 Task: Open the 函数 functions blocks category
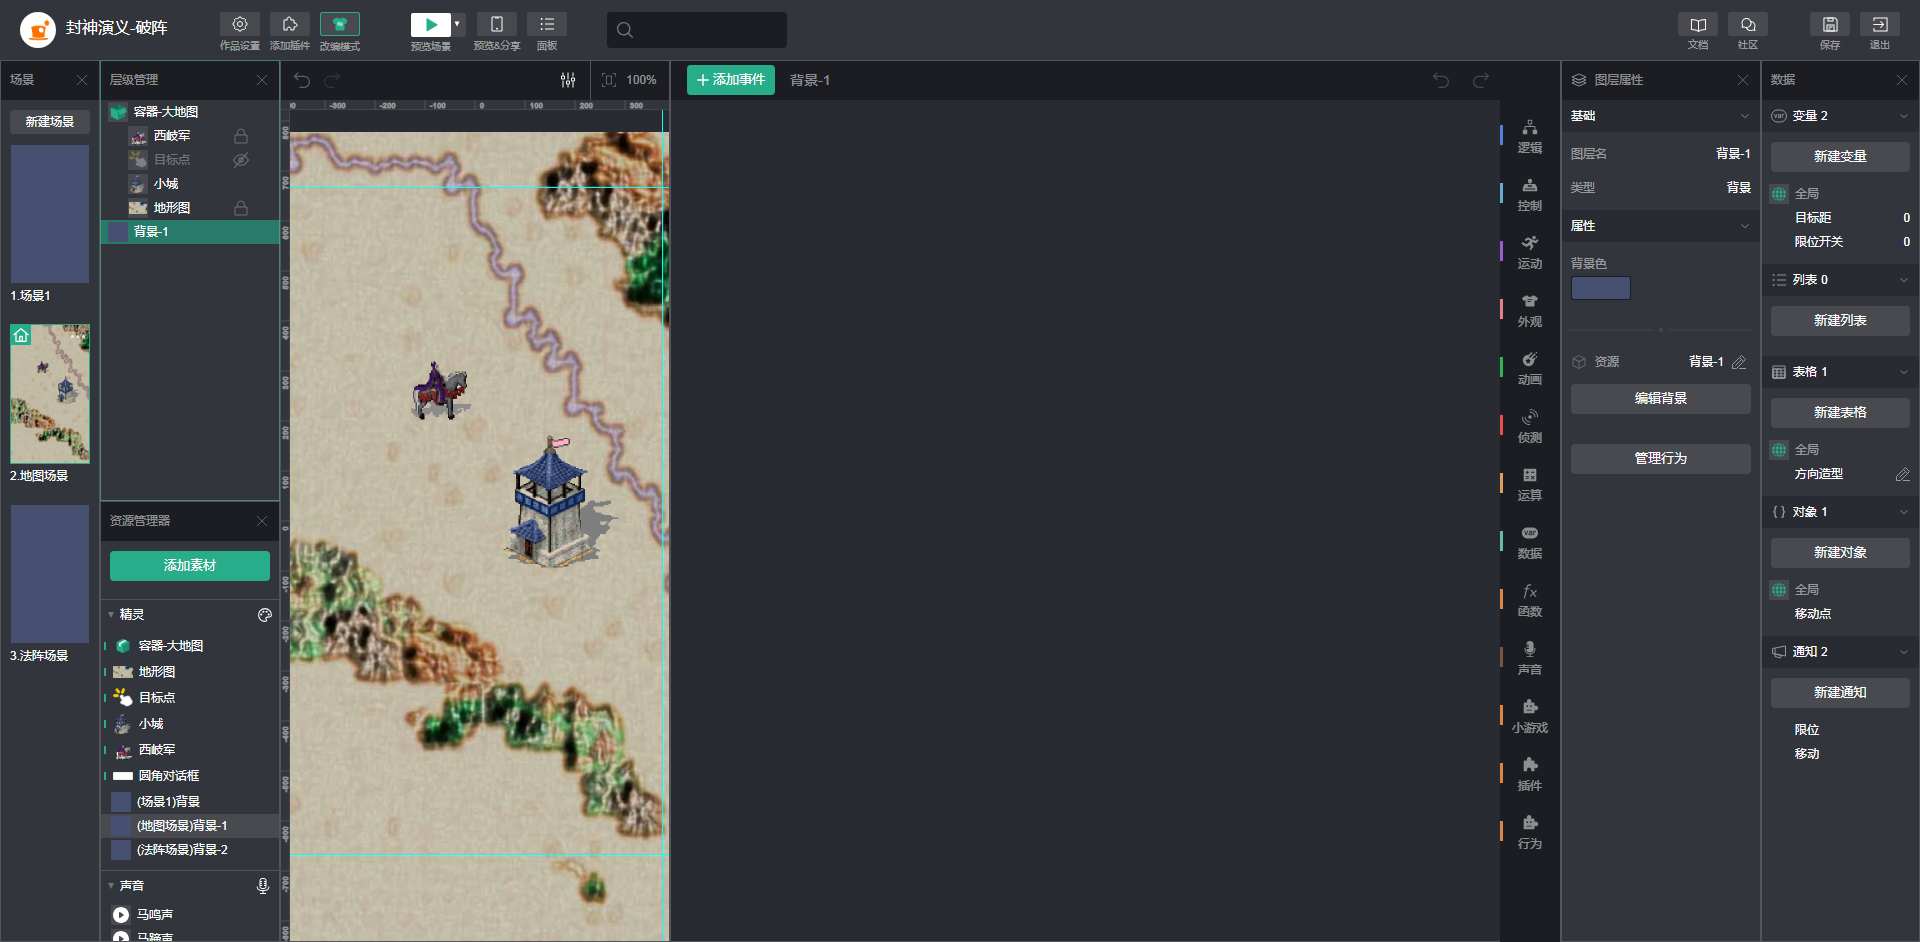pyautogui.click(x=1530, y=601)
